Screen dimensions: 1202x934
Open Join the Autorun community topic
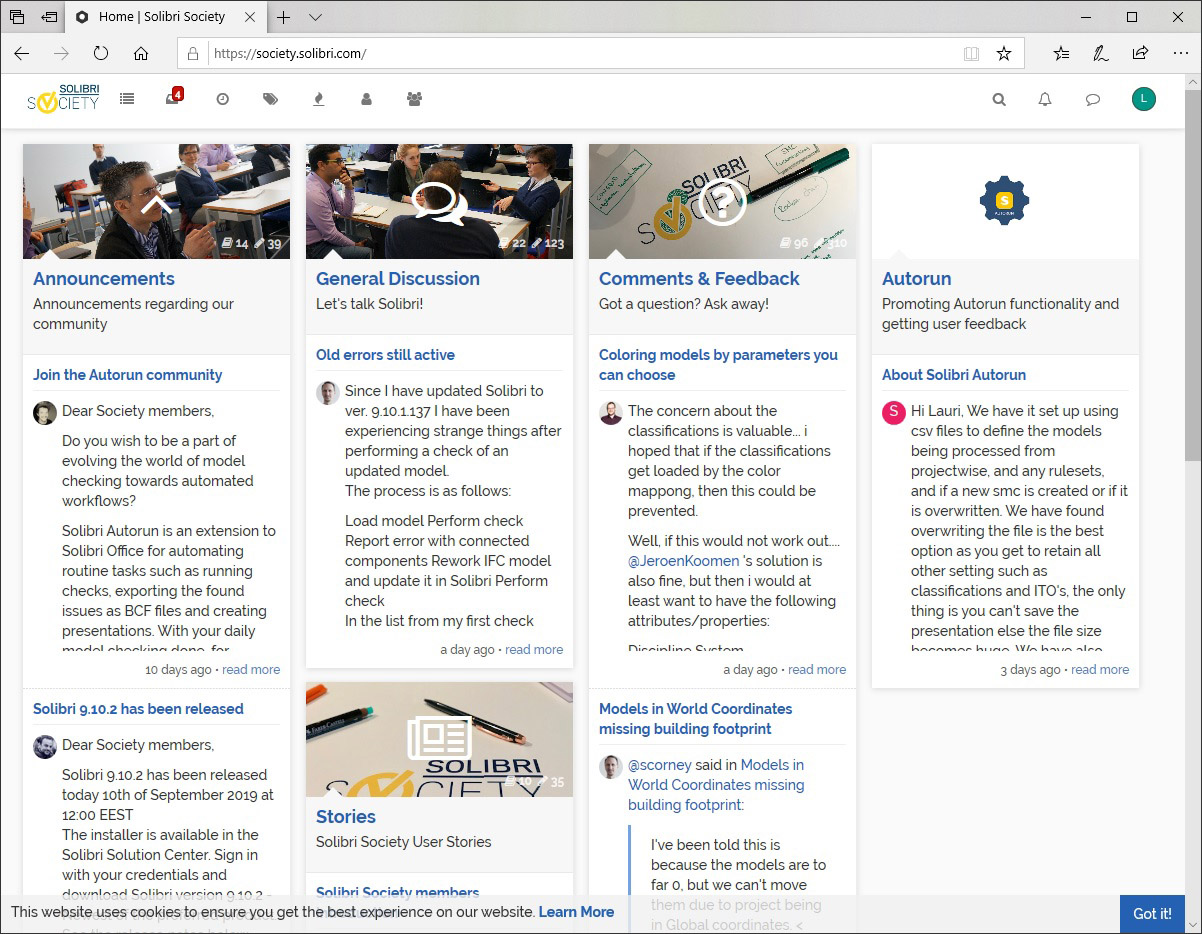coord(128,375)
